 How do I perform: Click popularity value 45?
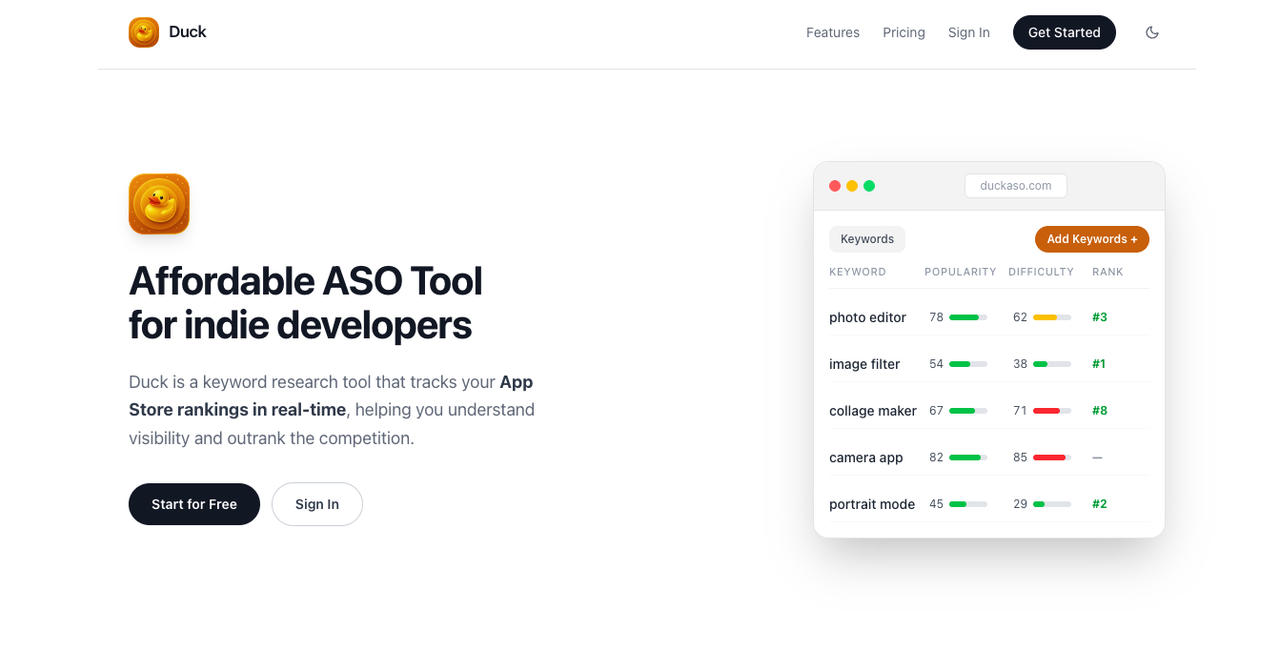[x=936, y=504]
